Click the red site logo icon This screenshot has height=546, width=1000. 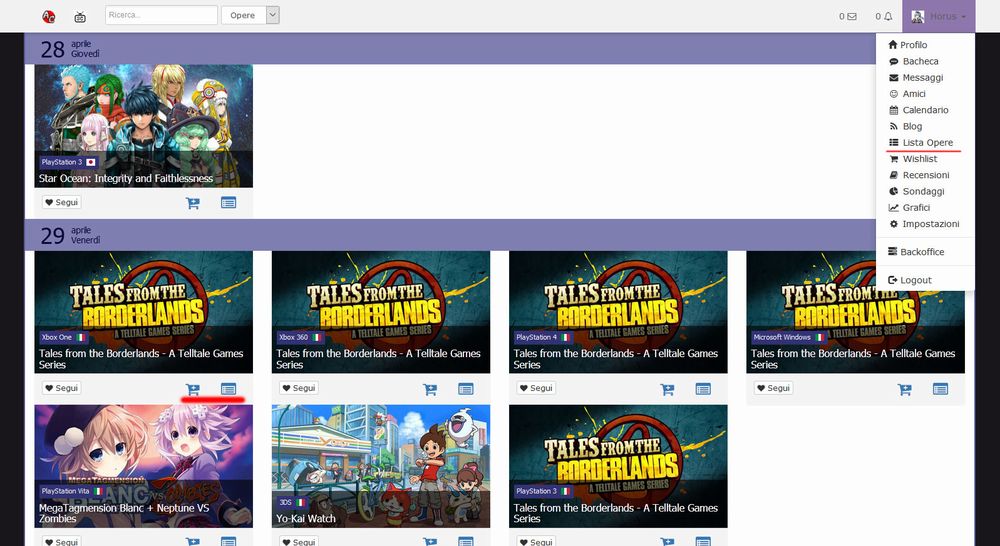(x=49, y=16)
